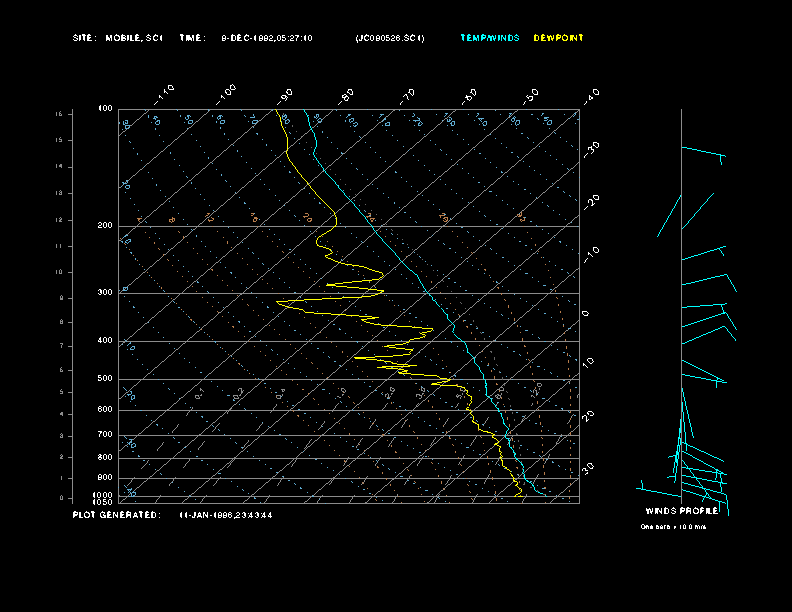Click the wind barb scale note
The image size is (792, 612).
tap(673, 526)
